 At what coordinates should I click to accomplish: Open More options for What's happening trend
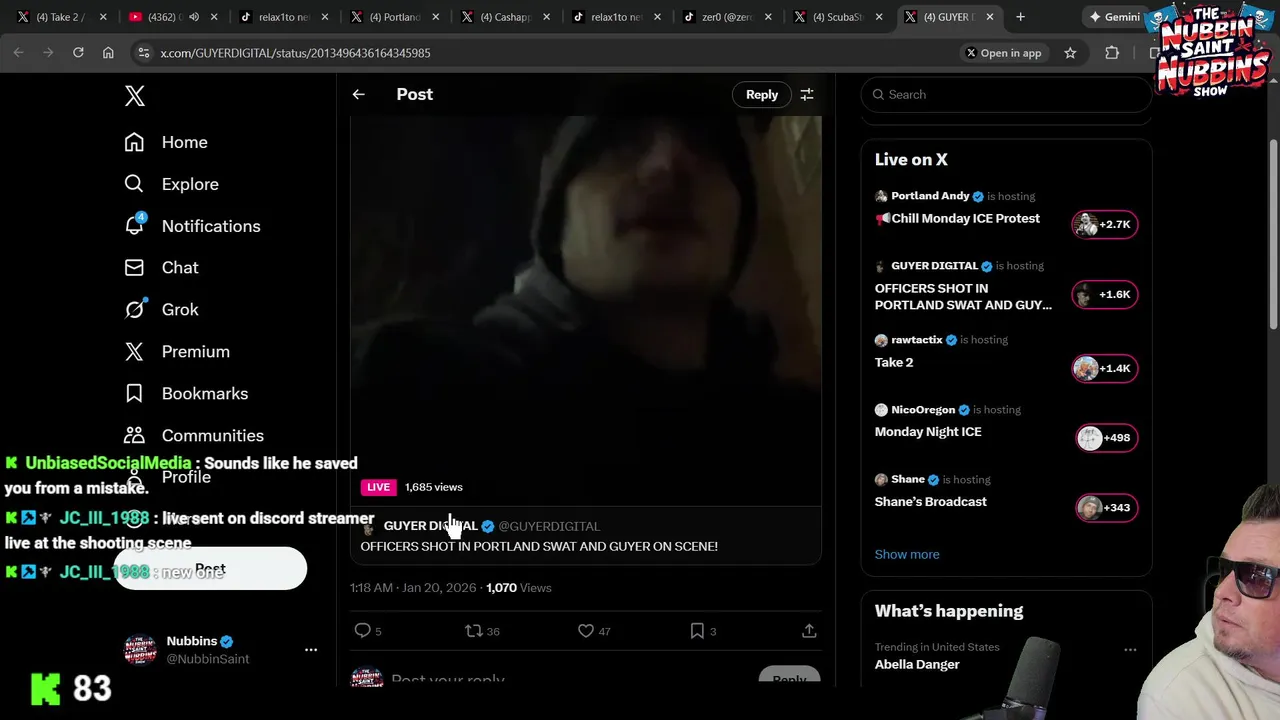tap(1130, 649)
